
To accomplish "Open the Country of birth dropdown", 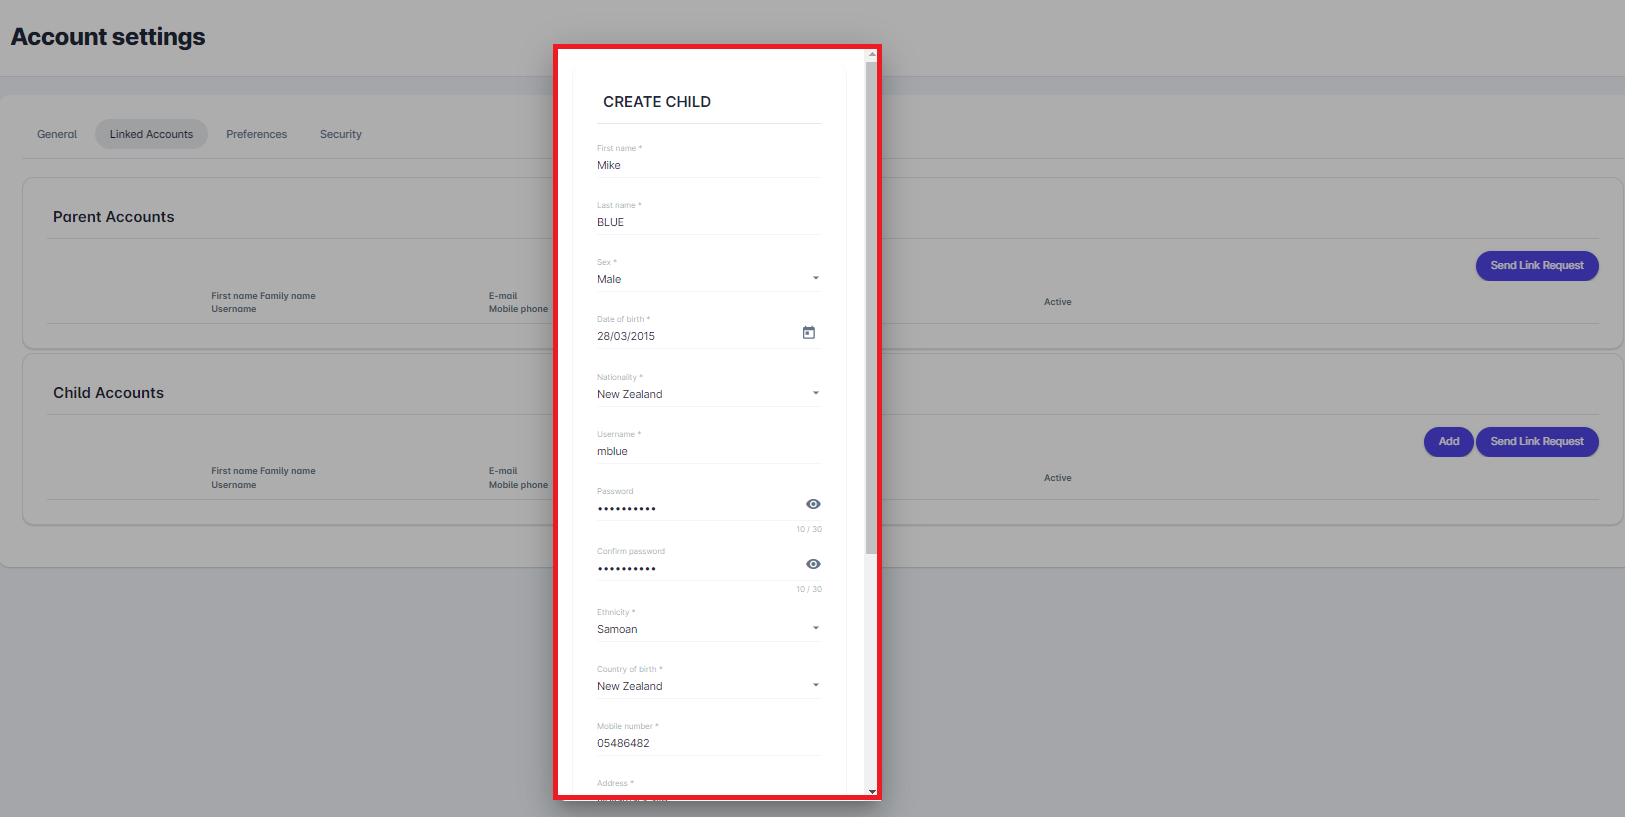I will (708, 686).
